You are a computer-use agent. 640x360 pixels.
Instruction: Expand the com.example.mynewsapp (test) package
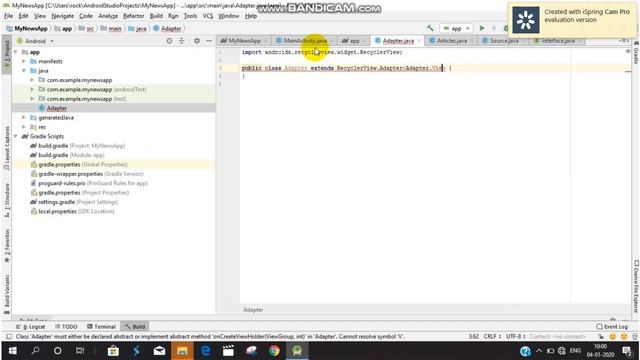tap(32, 99)
